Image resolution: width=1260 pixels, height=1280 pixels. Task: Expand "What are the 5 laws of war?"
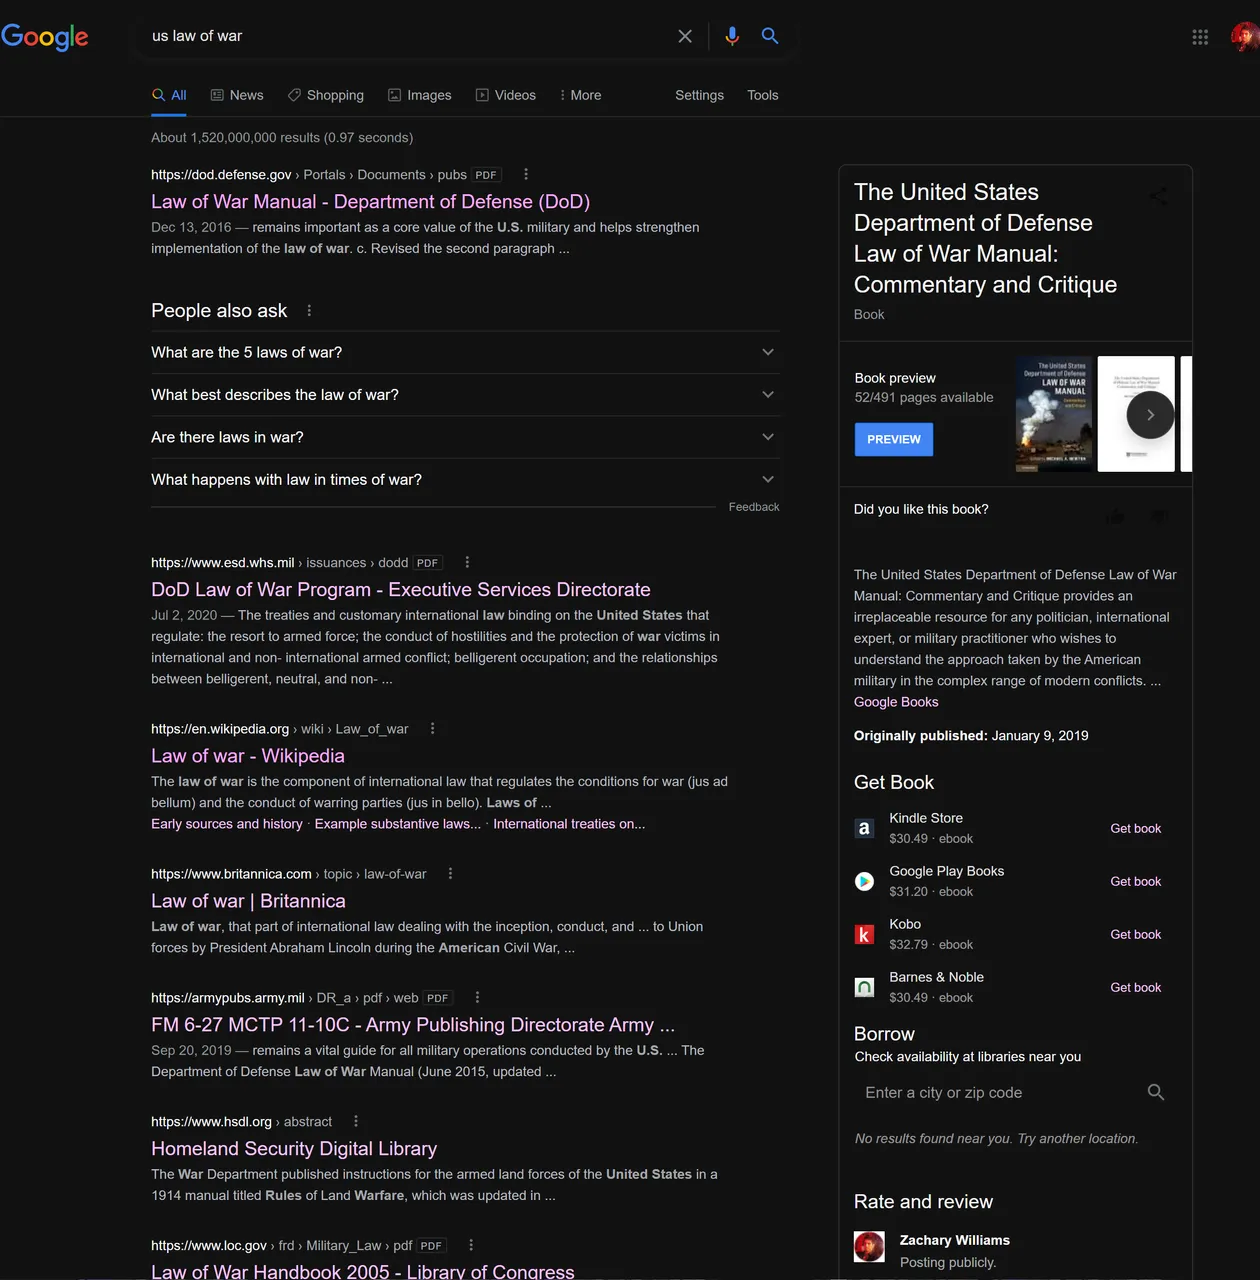coord(465,352)
